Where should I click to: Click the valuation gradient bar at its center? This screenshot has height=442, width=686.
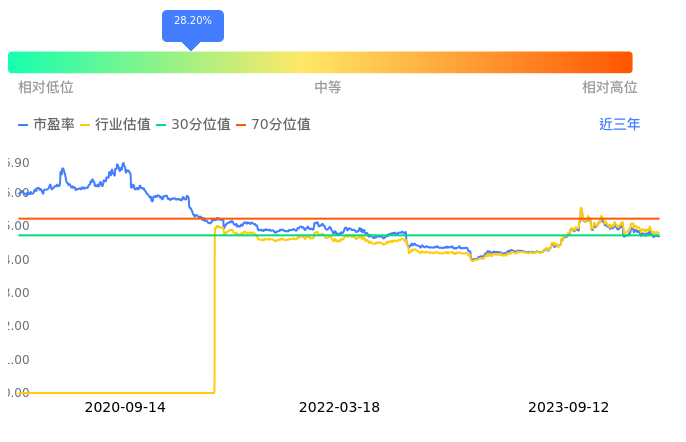[320, 62]
